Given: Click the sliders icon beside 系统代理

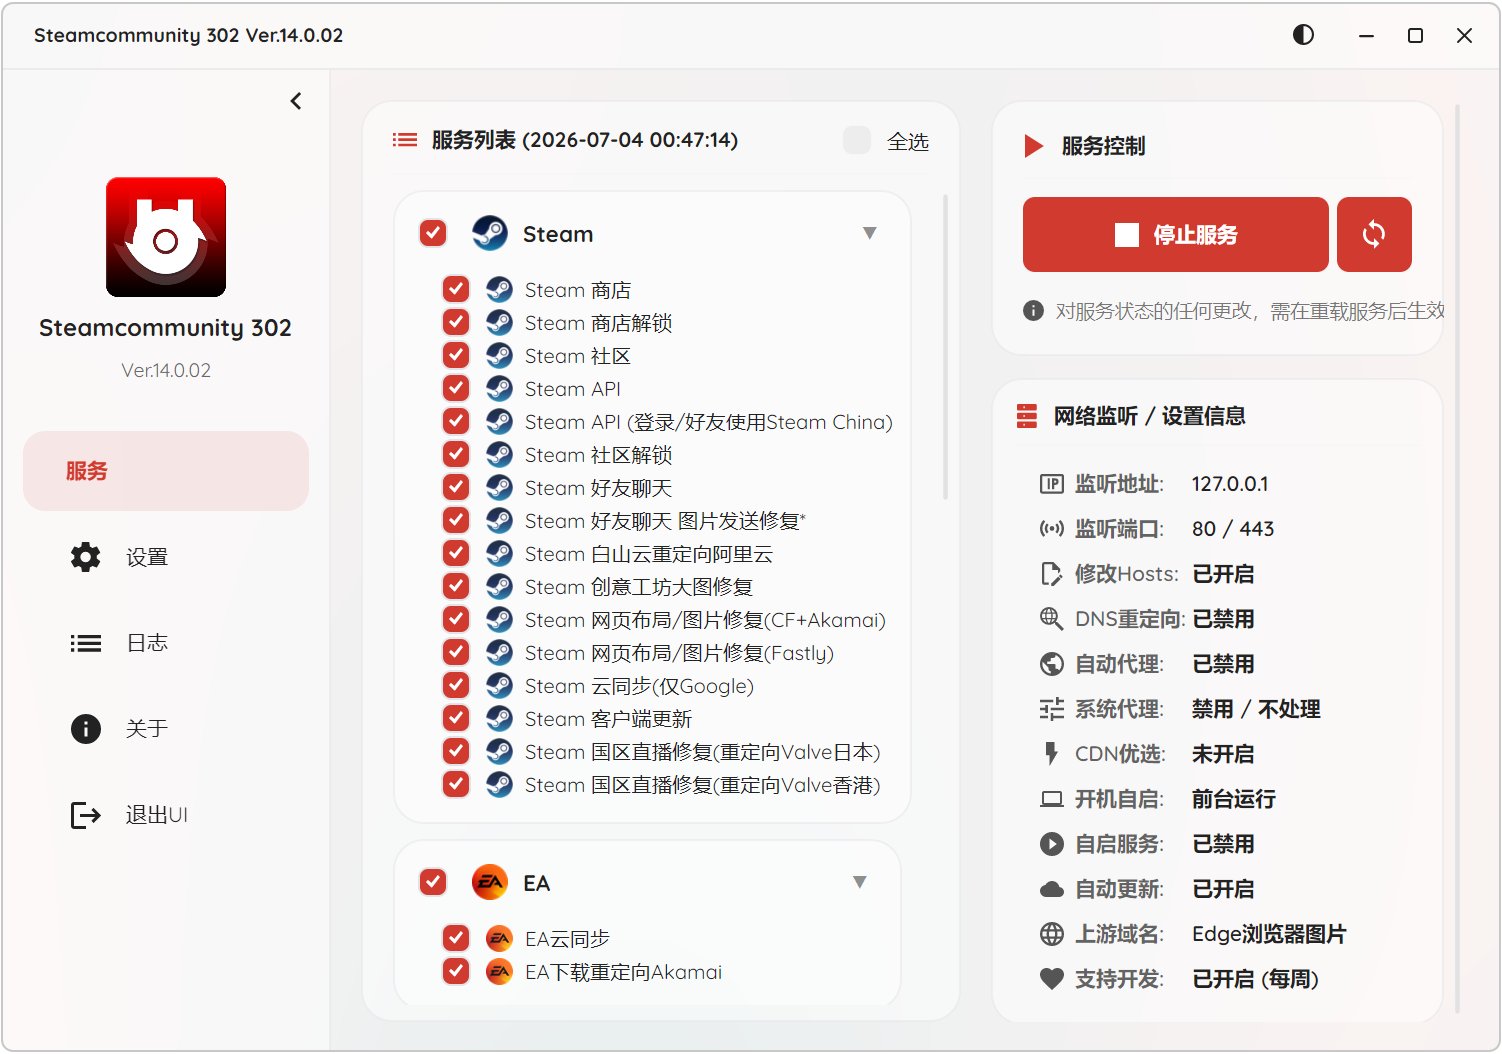Looking at the screenshot, I should tap(1052, 709).
